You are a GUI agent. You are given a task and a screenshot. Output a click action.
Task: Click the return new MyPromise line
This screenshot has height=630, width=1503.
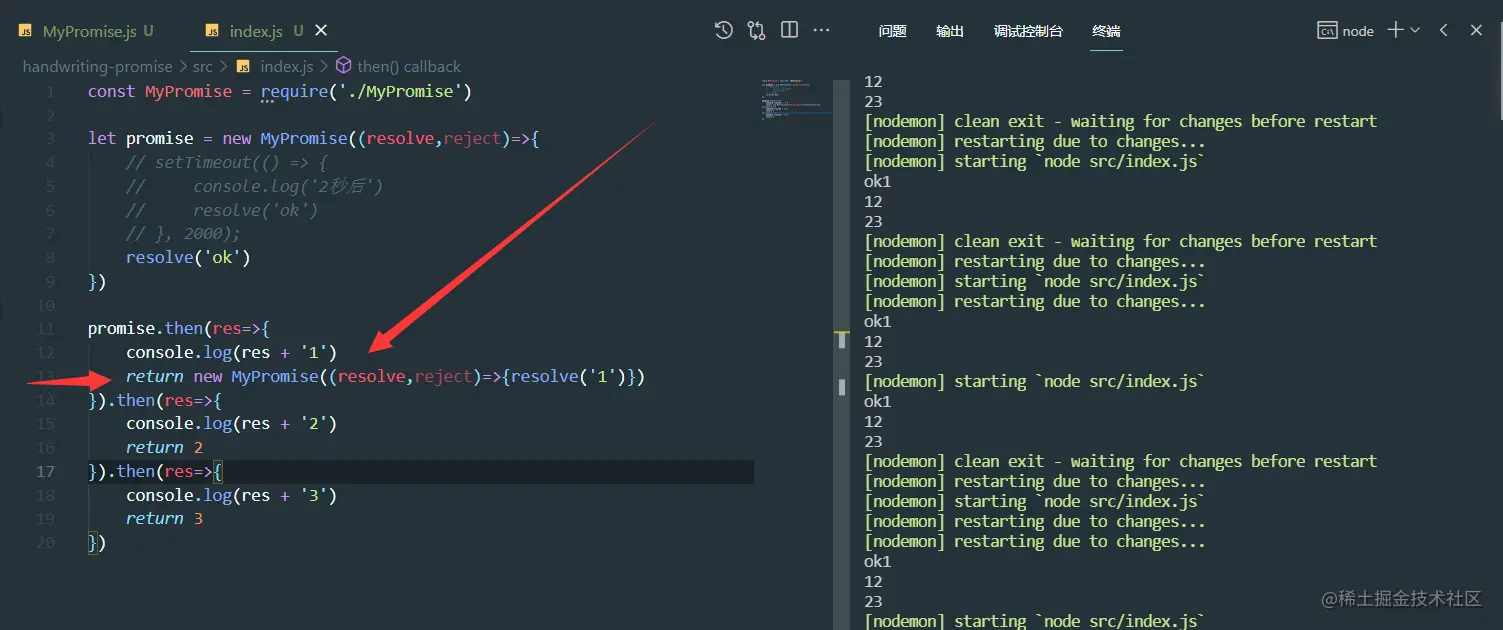coord(385,376)
